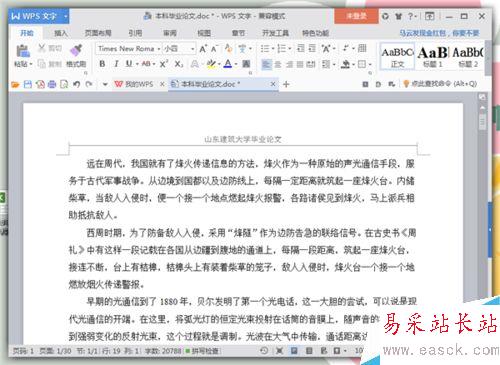Click the Copy (复制) icon

pos(42,64)
